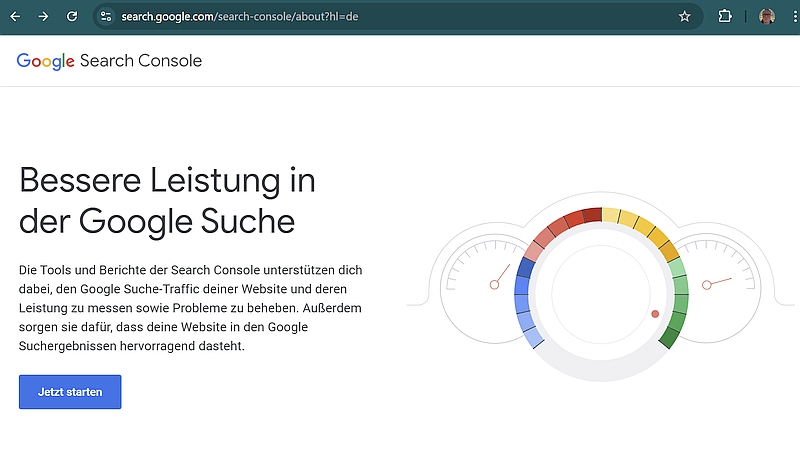Click the heading Bessere Leistung in der Google Suche
Image resolution: width=800 pixels, height=475 pixels.
tap(167, 201)
